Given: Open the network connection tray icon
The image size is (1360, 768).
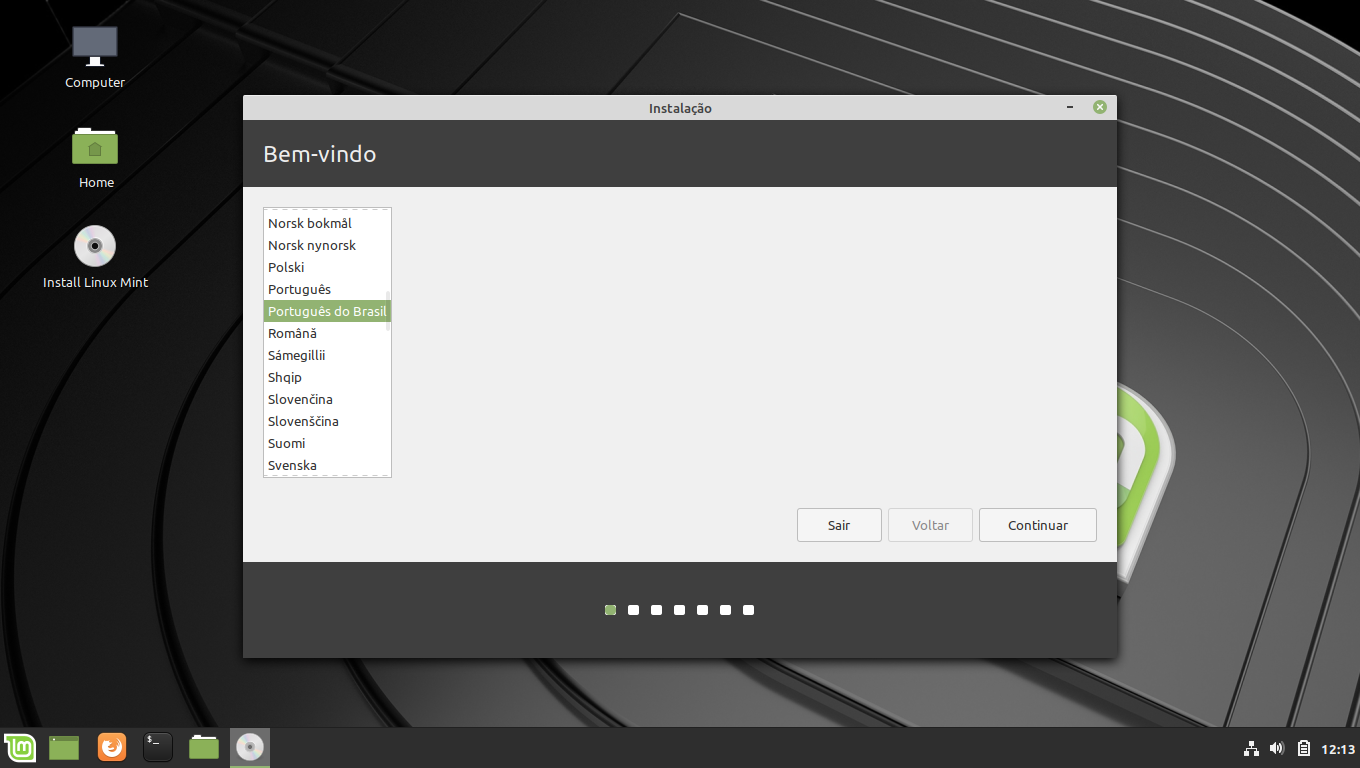Looking at the screenshot, I should [1251, 748].
